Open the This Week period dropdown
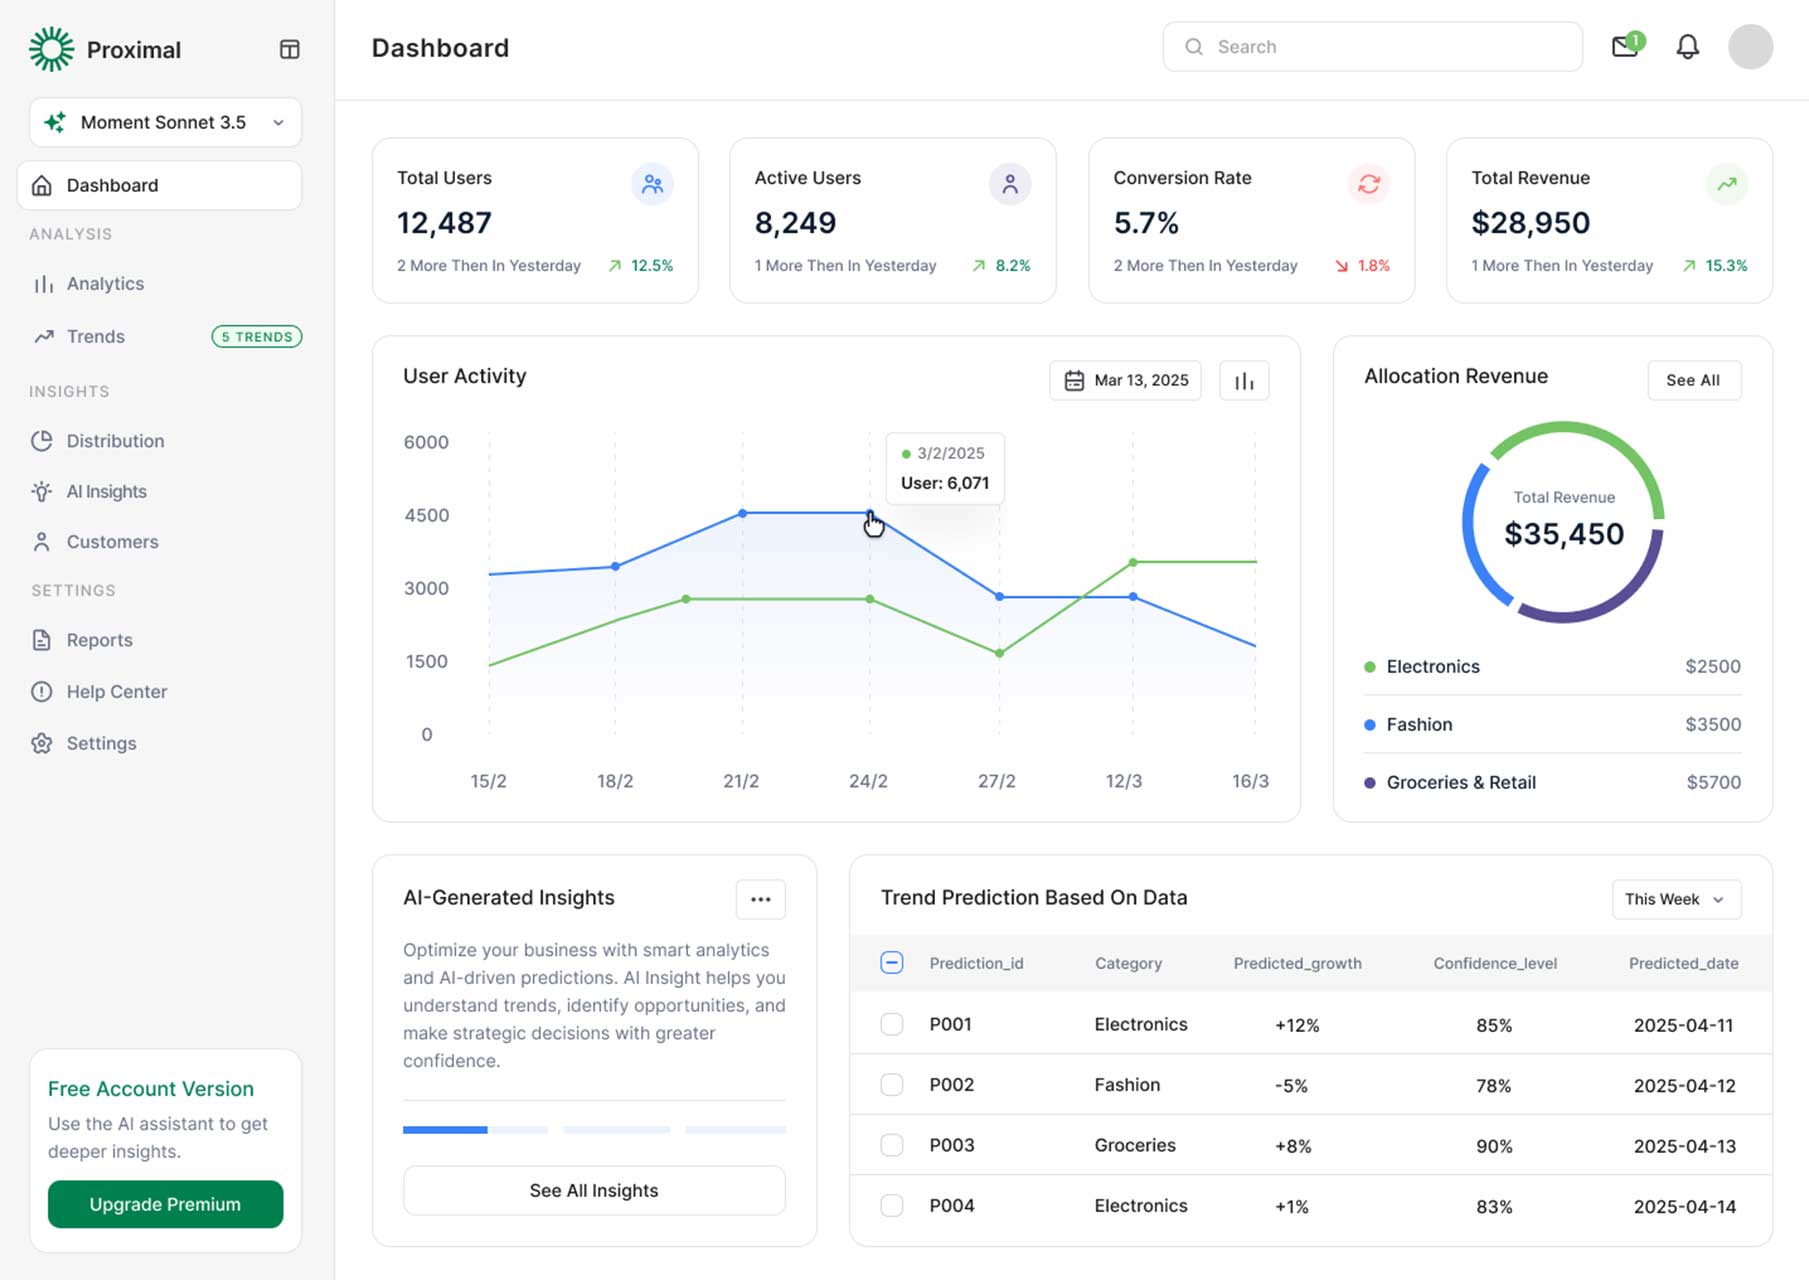 coord(1675,899)
